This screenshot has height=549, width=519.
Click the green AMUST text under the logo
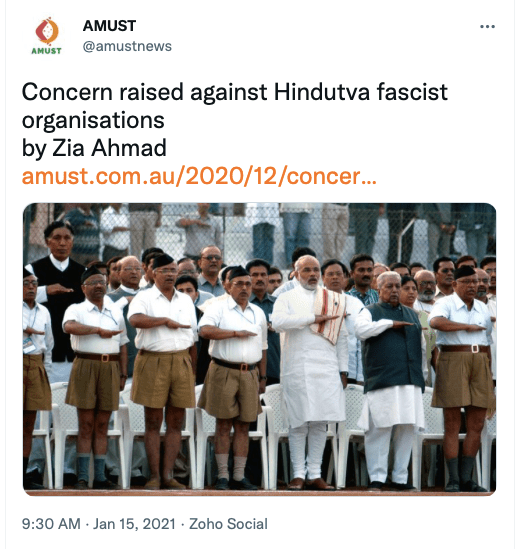[x=47, y=51]
